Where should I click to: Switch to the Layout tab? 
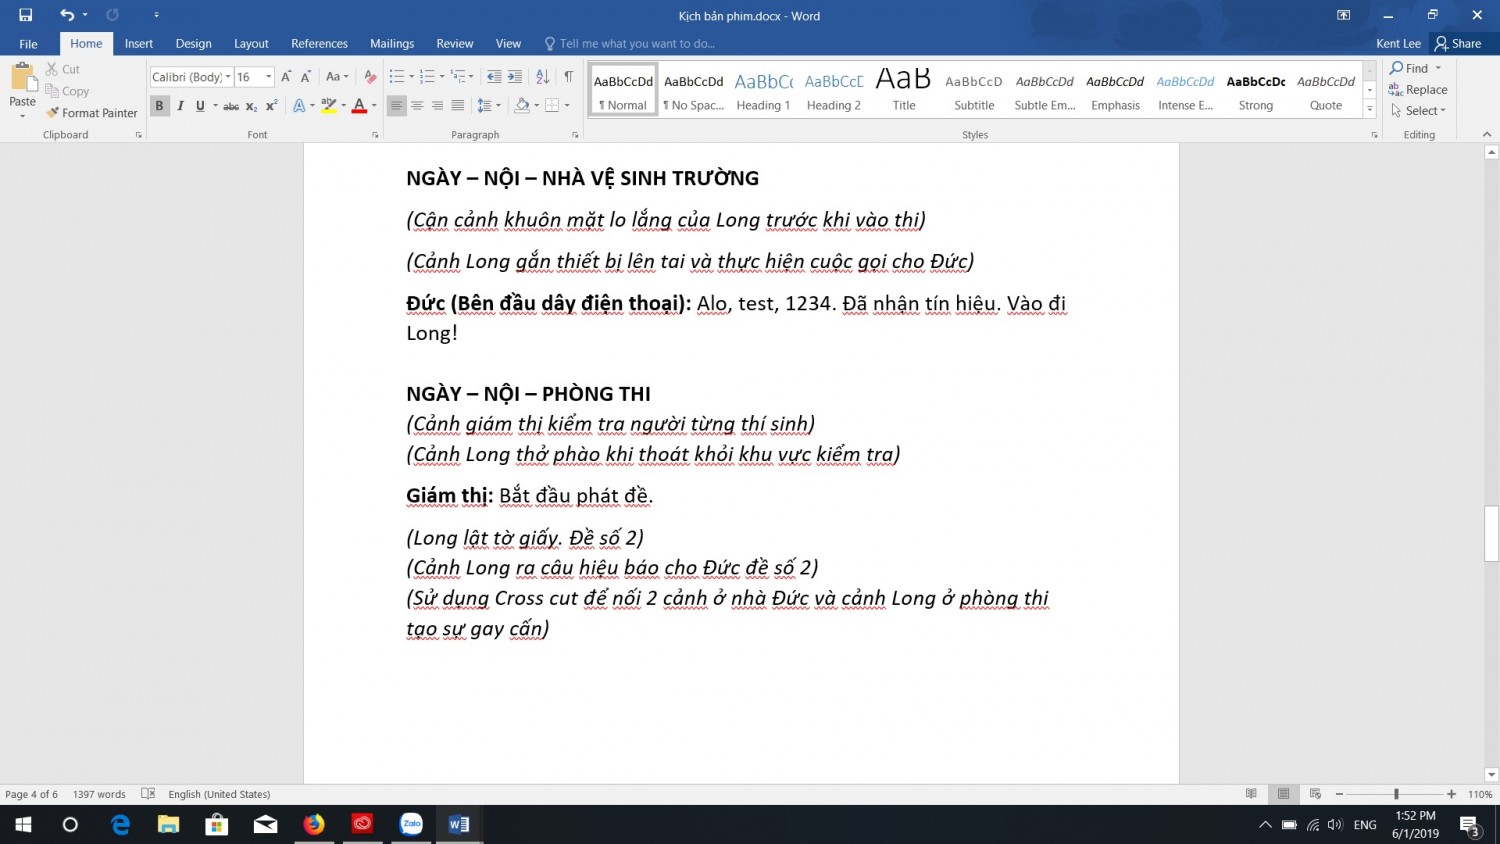click(x=251, y=44)
